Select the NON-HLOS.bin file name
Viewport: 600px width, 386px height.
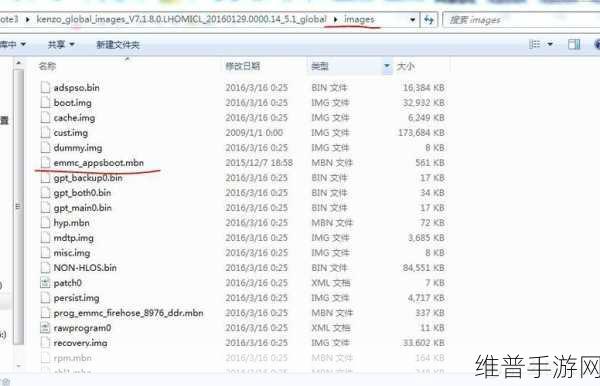[x=85, y=268]
